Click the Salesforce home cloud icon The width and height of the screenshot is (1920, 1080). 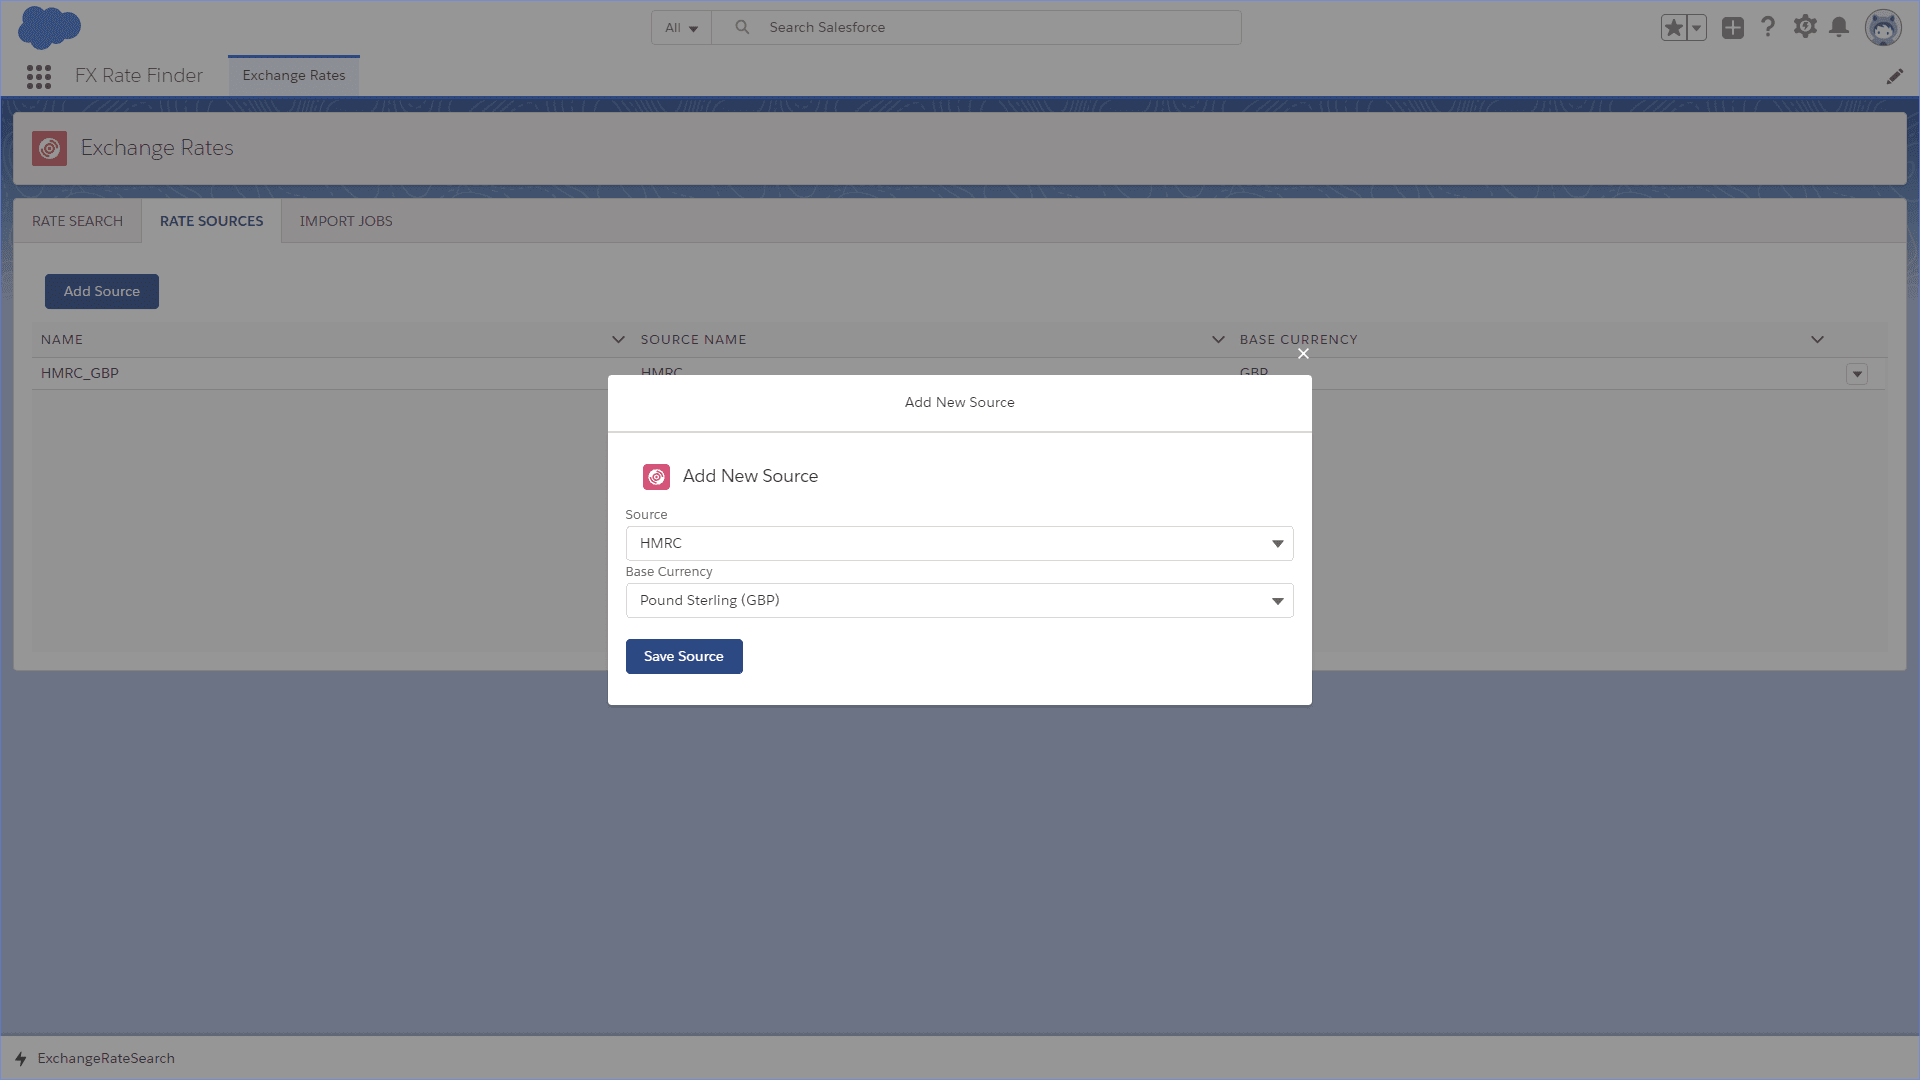tap(51, 28)
